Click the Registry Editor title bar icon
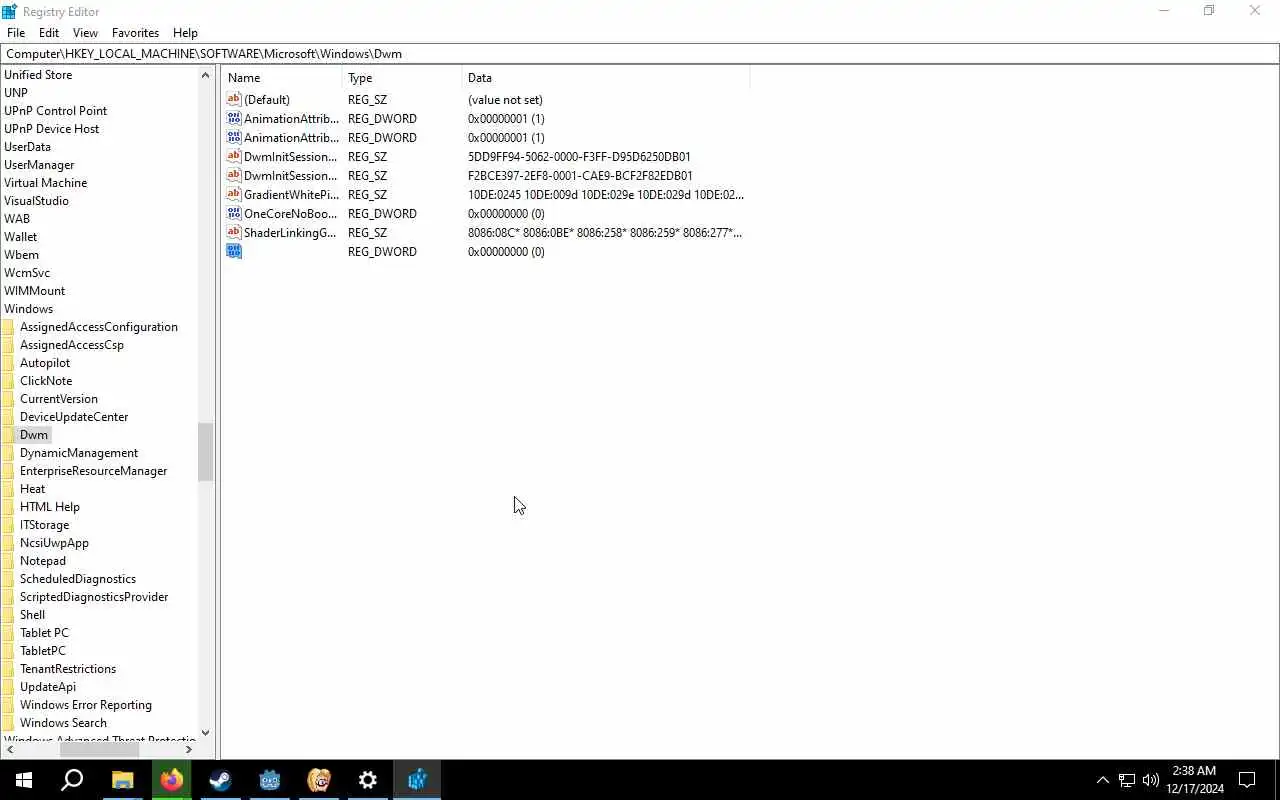This screenshot has height=800, width=1280. point(9,11)
